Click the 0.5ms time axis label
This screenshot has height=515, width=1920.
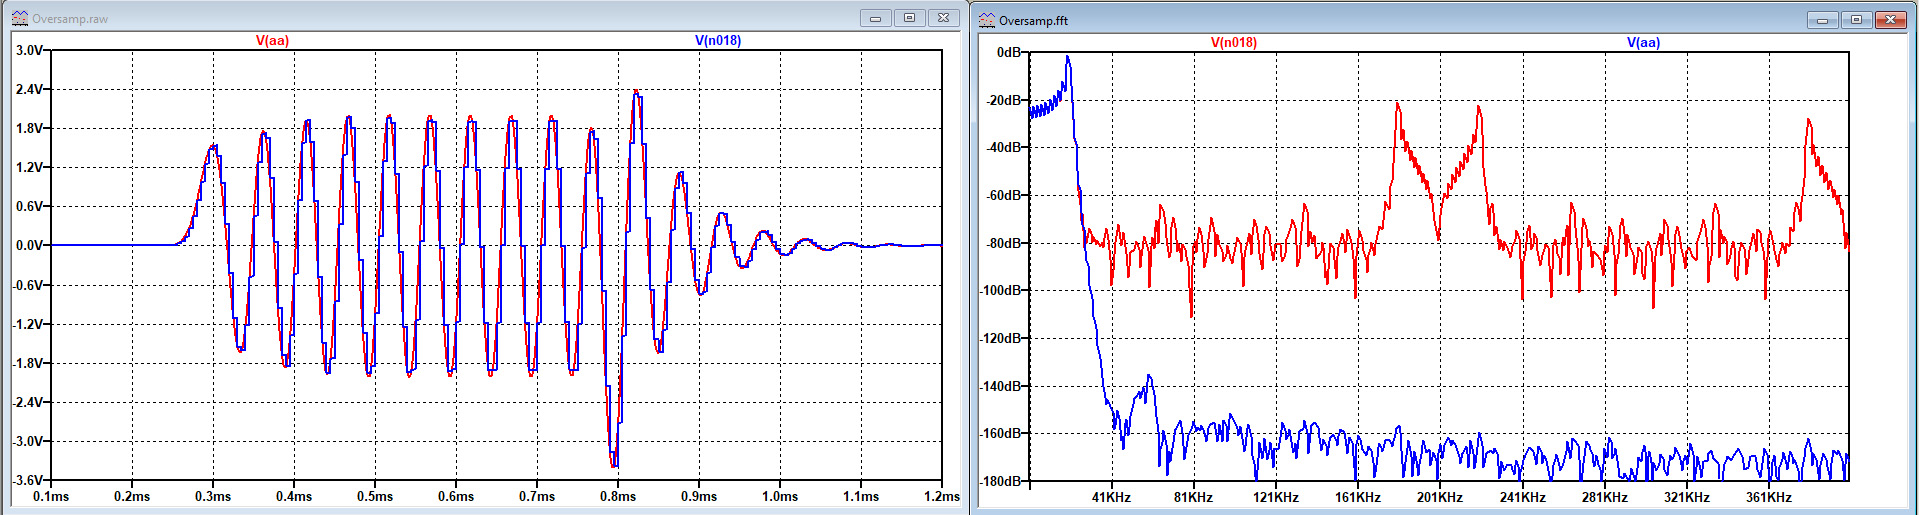coord(375,497)
